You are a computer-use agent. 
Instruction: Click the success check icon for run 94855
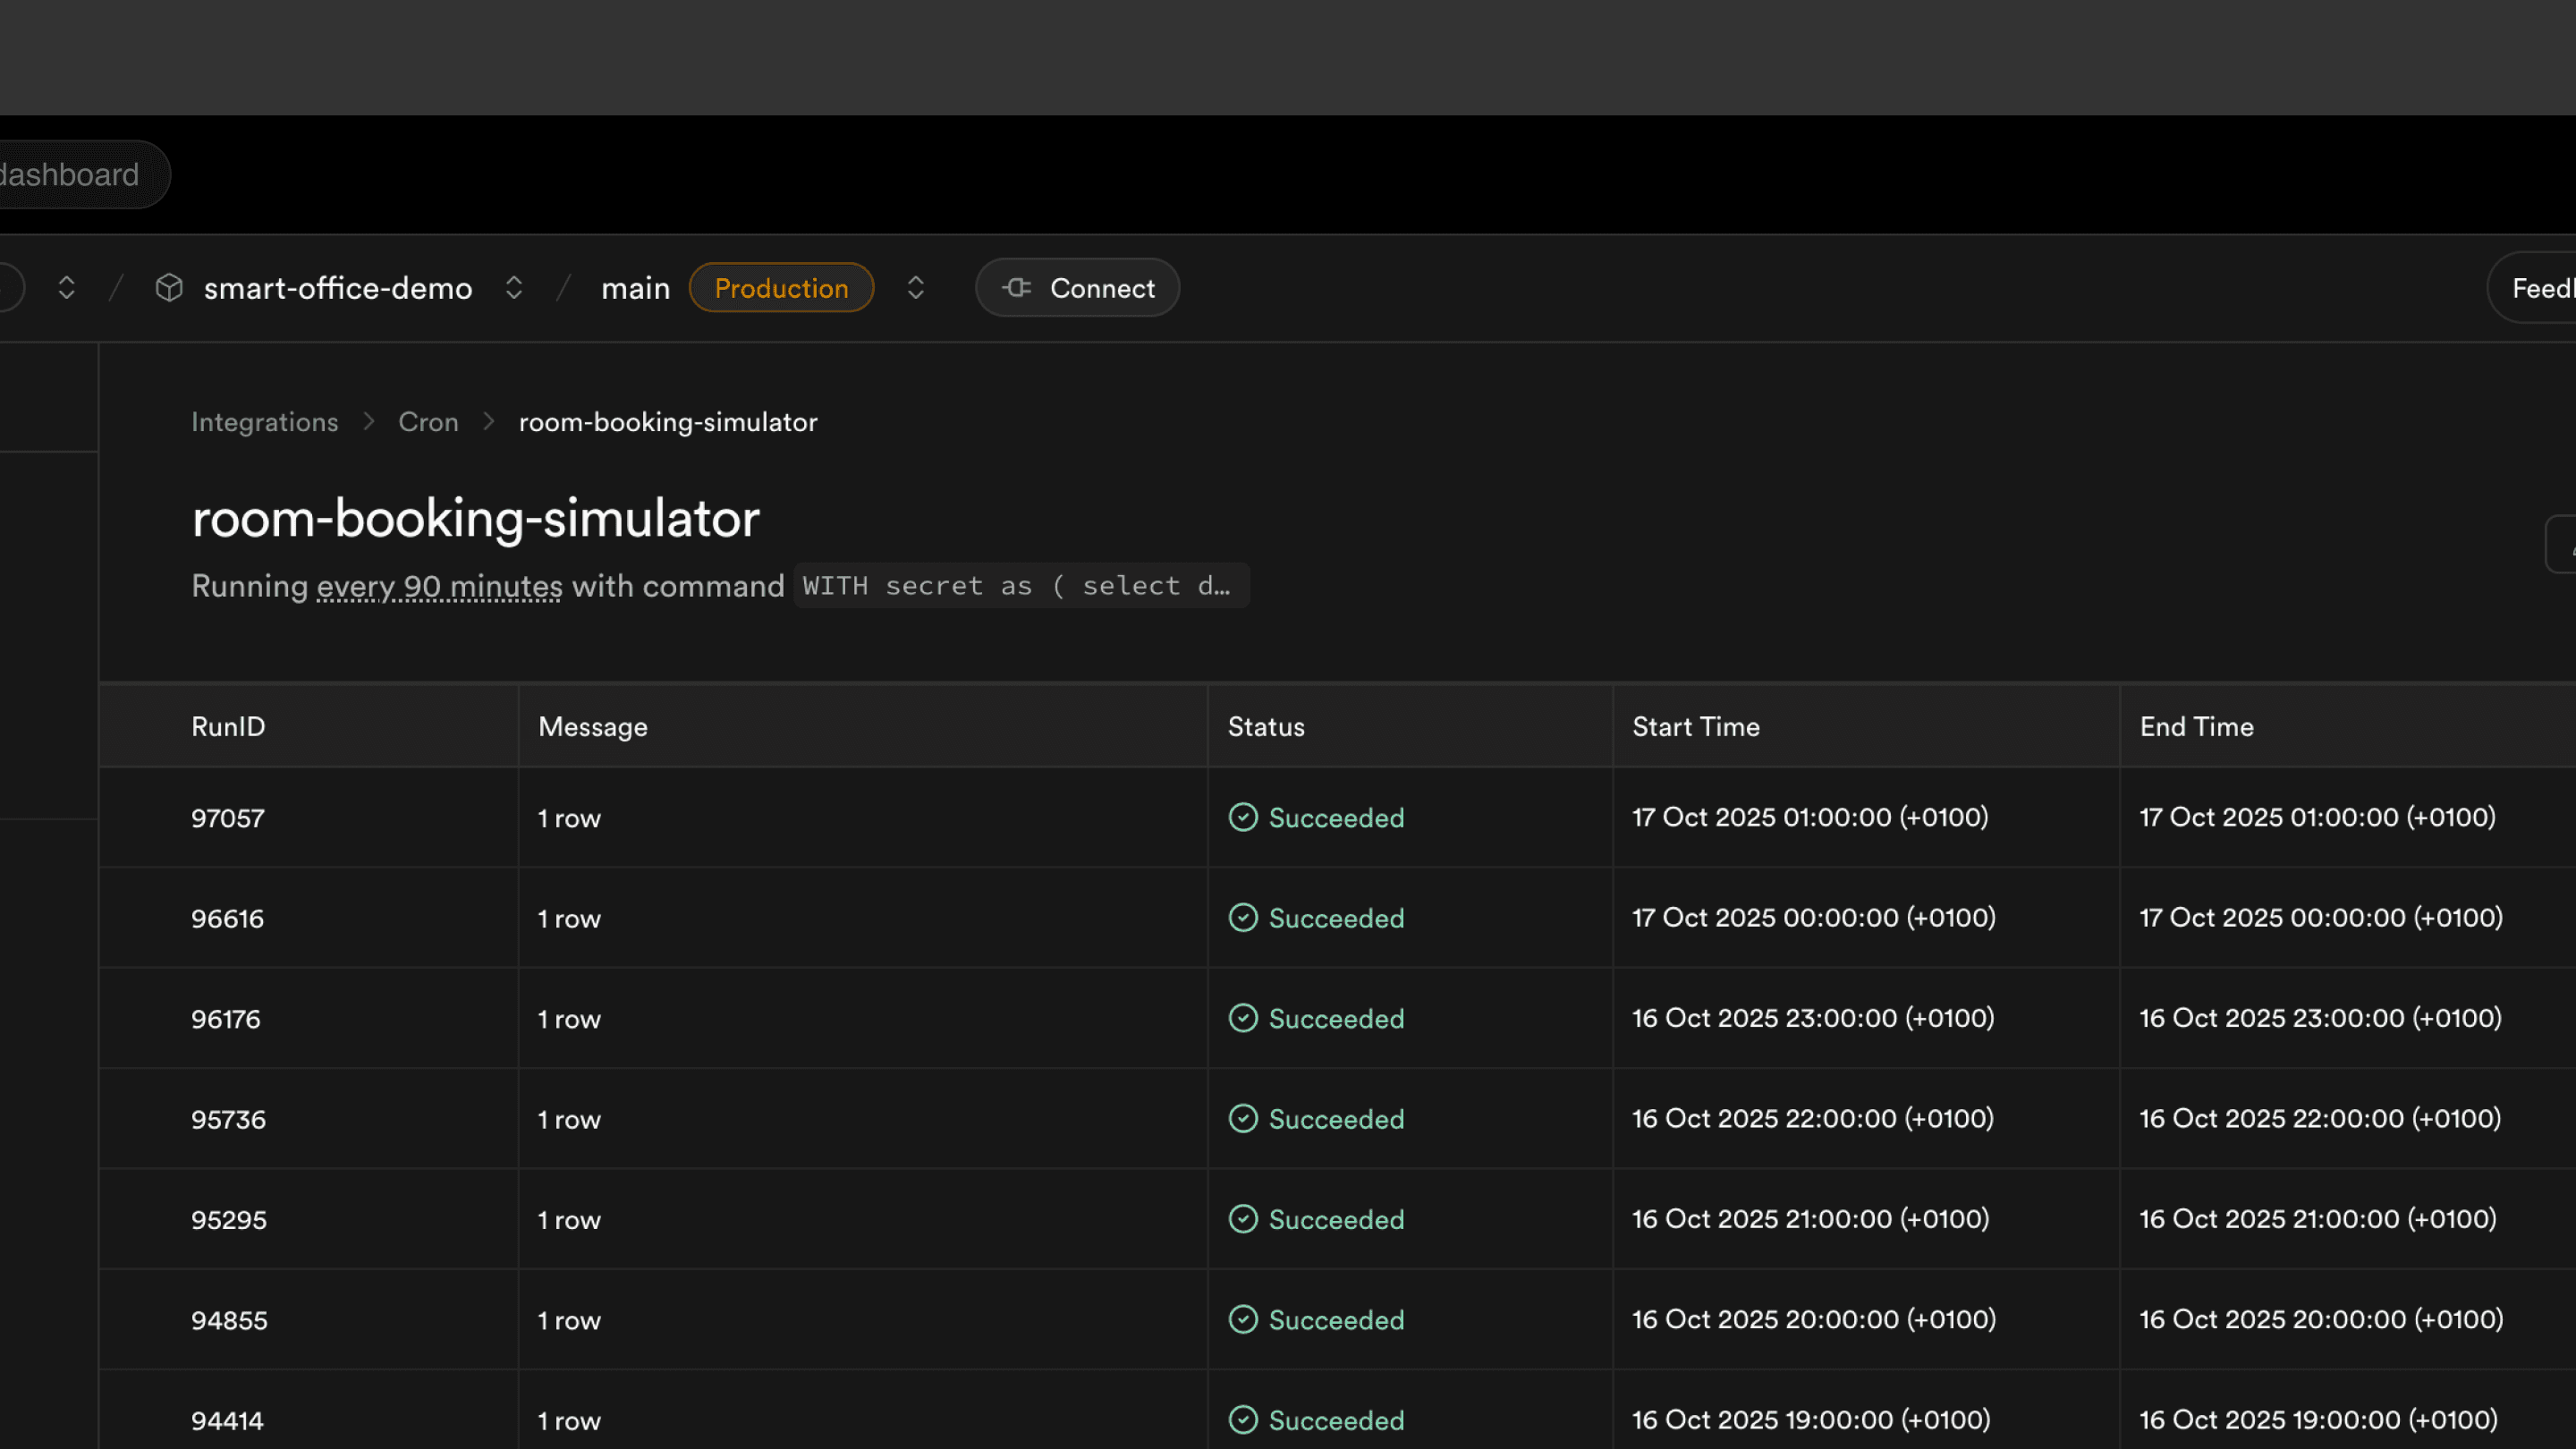pyautogui.click(x=1243, y=1320)
